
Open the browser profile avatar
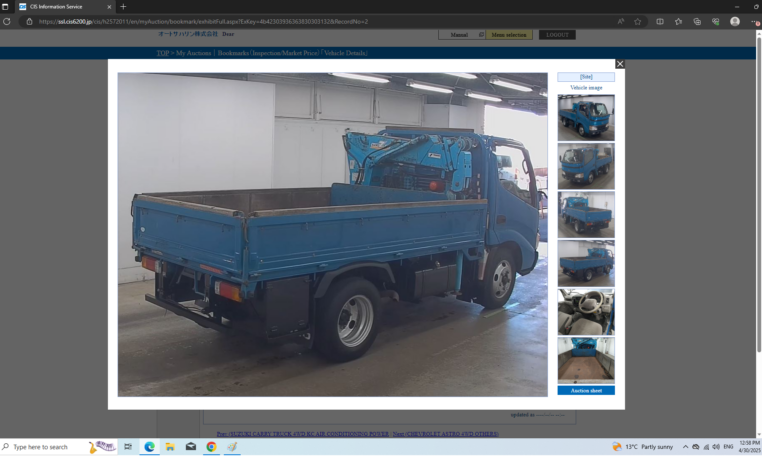(735, 21)
